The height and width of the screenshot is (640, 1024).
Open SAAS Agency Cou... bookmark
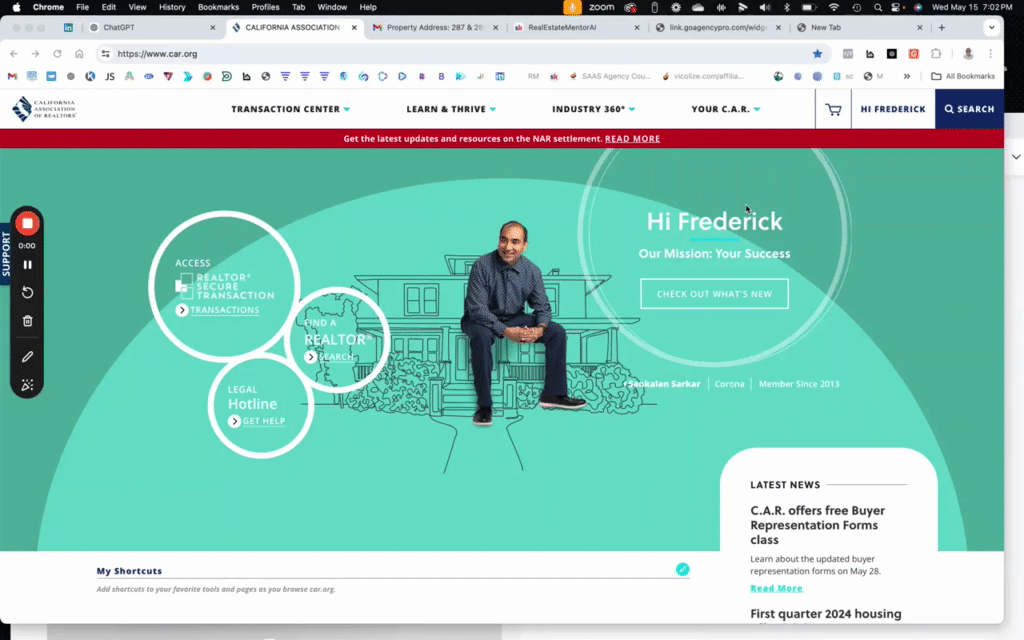[610, 76]
